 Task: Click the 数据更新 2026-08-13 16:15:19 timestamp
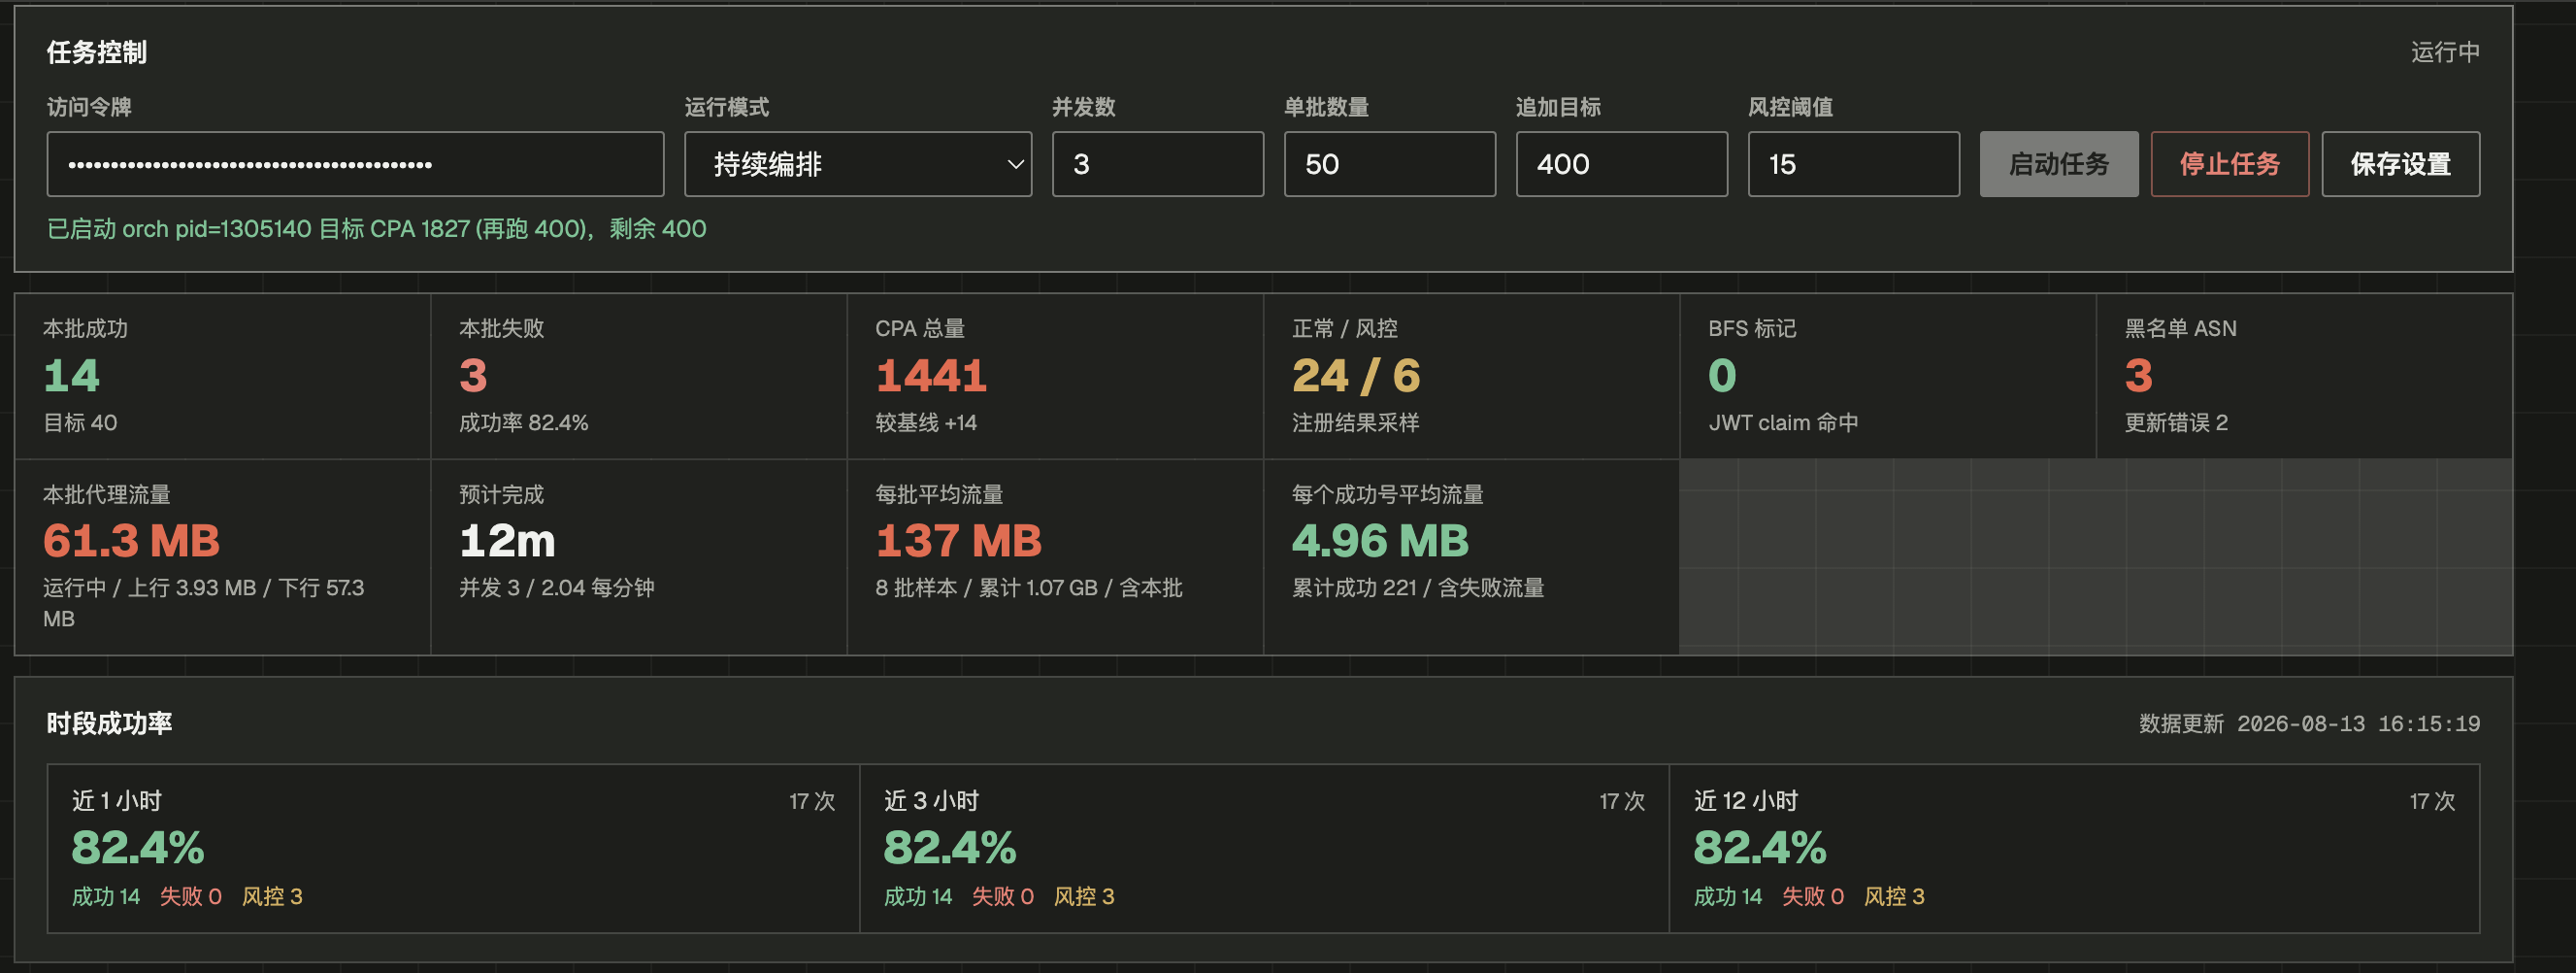point(2309,724)
